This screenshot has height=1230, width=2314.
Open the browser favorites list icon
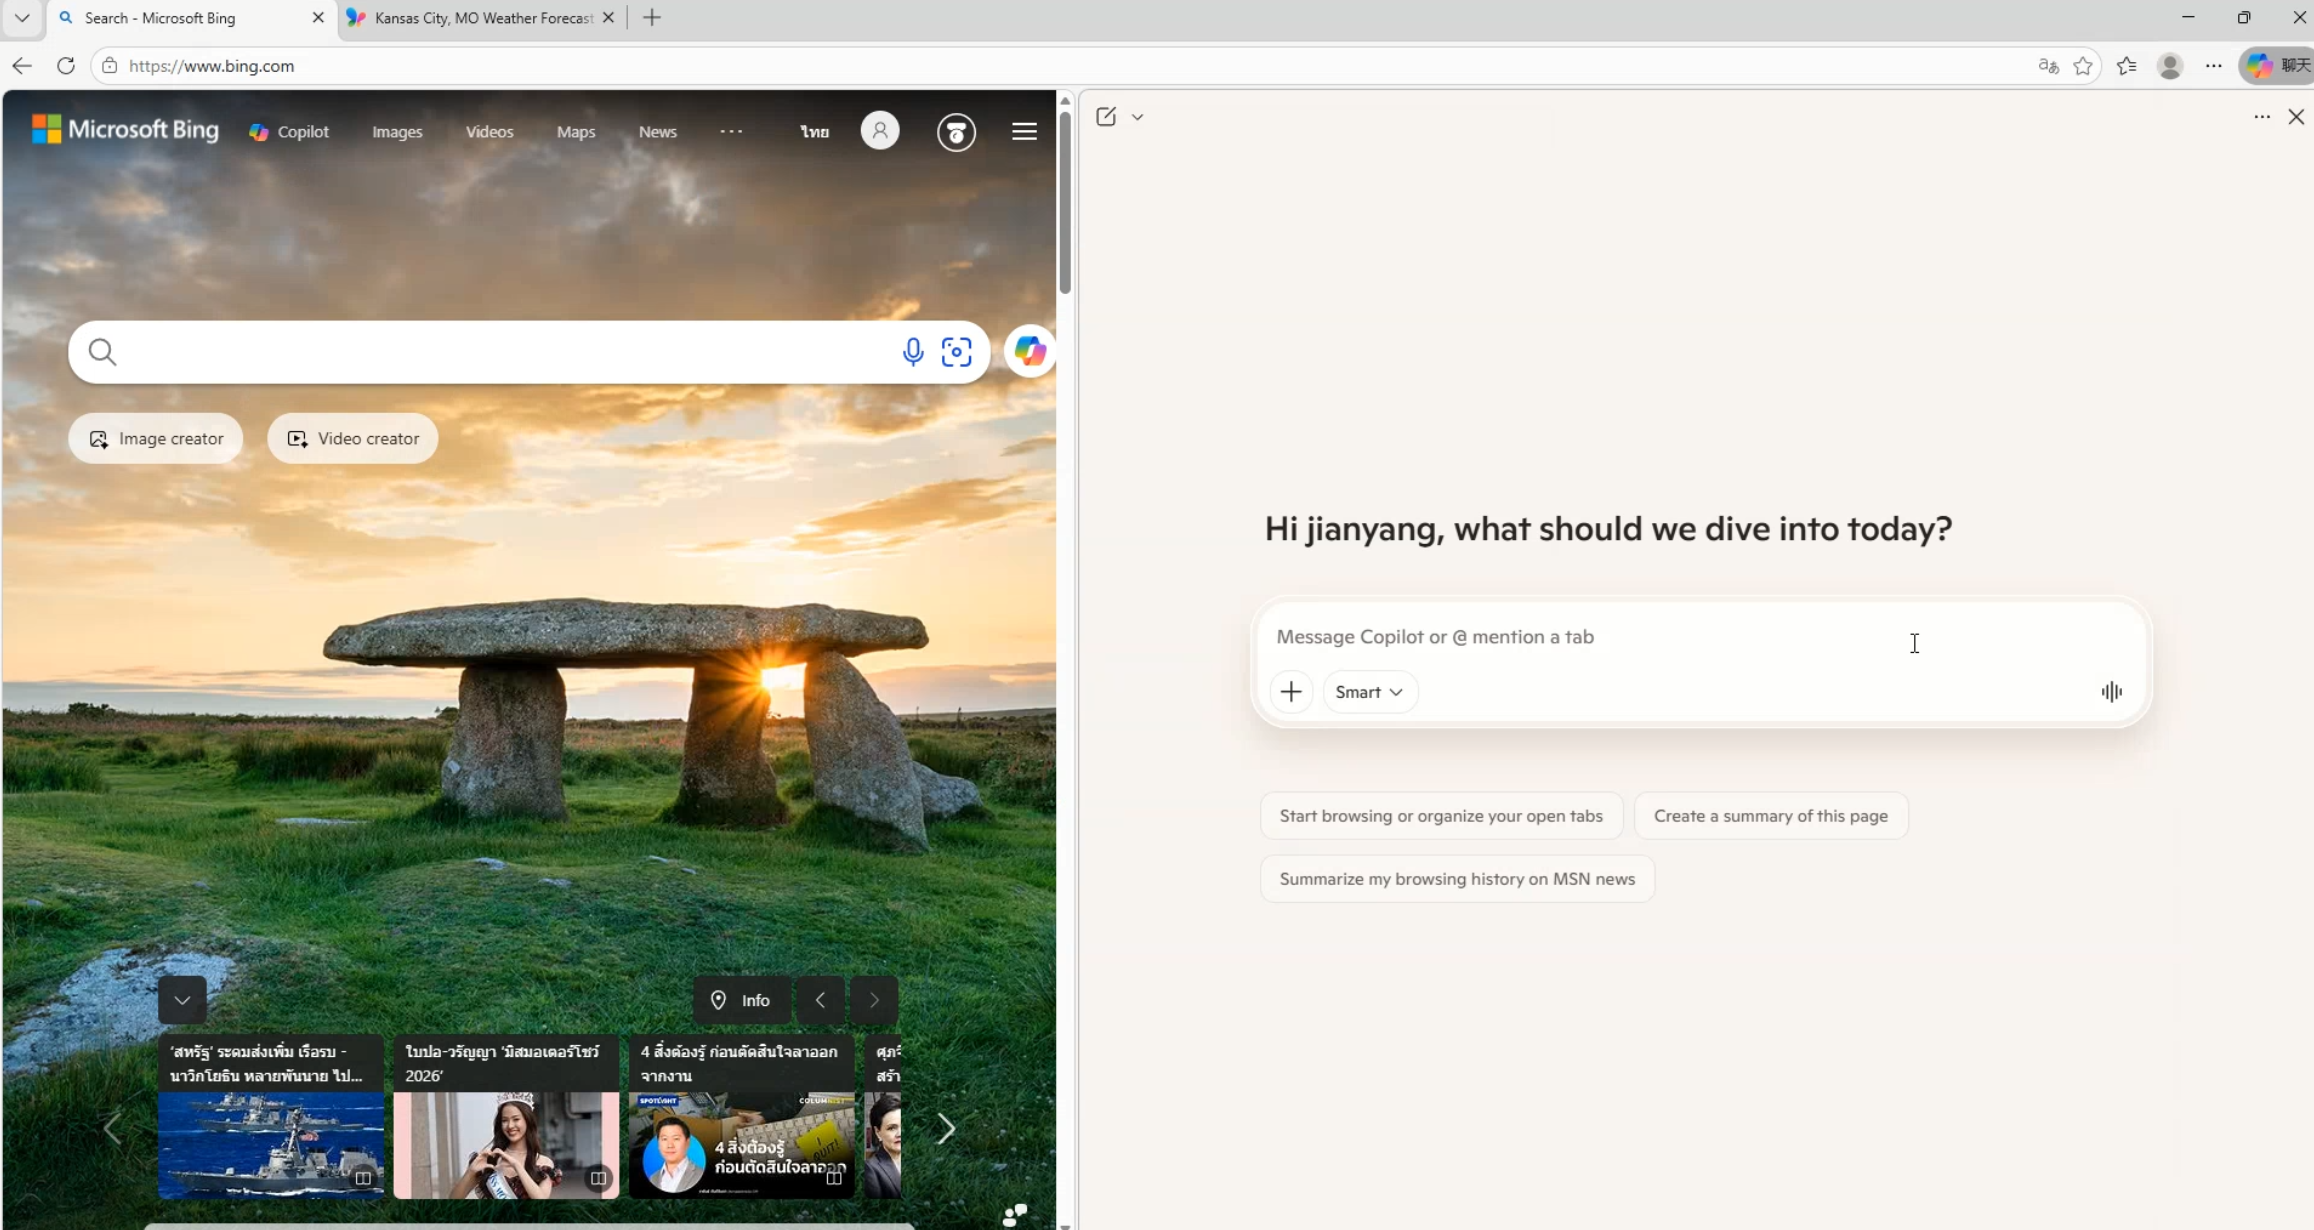[2126, 66]
